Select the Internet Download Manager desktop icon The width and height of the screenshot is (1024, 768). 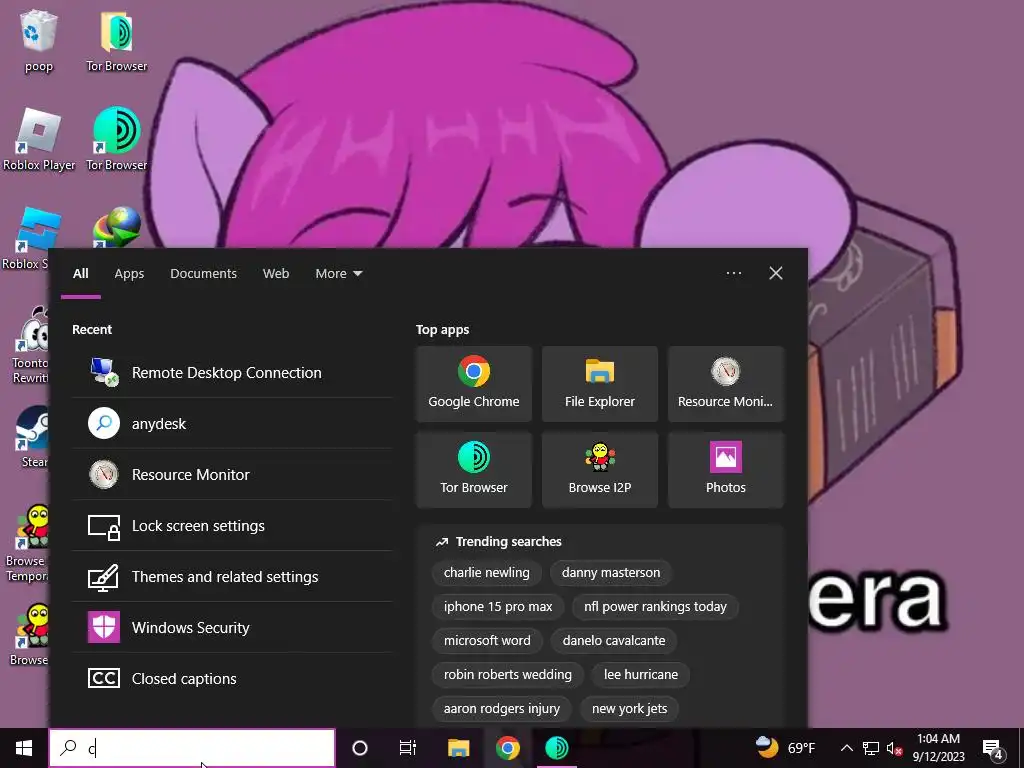116,227
